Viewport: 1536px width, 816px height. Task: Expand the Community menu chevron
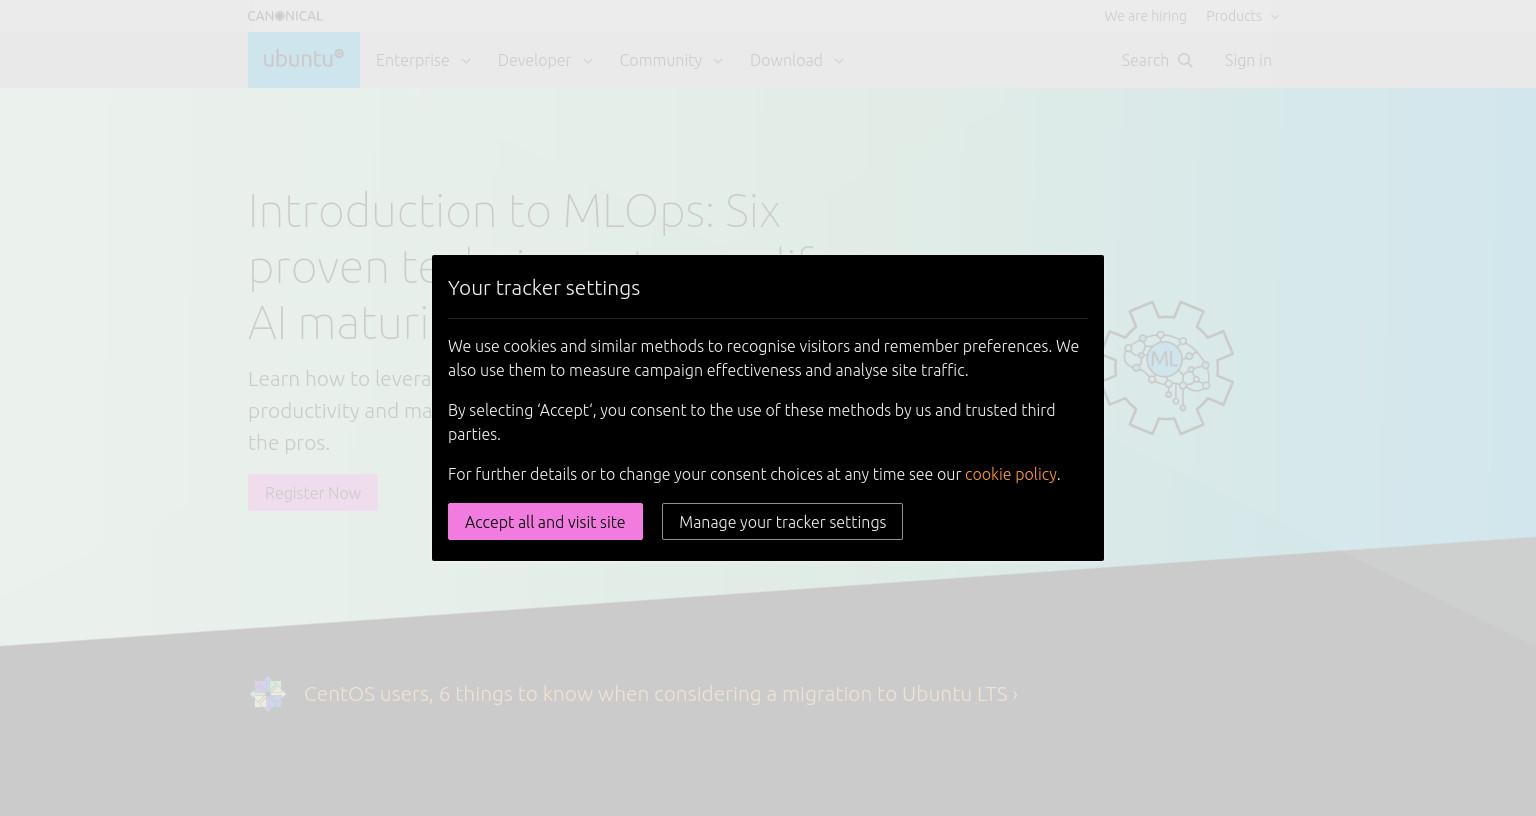718,61
